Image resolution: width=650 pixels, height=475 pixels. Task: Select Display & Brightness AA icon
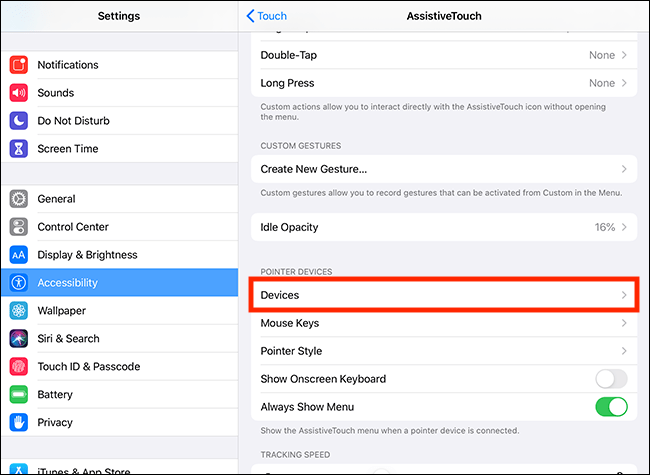point(19,255)
